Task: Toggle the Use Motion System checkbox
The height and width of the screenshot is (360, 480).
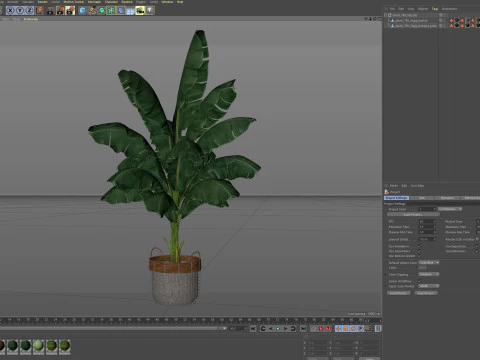Action: click(x=420, y=256)
